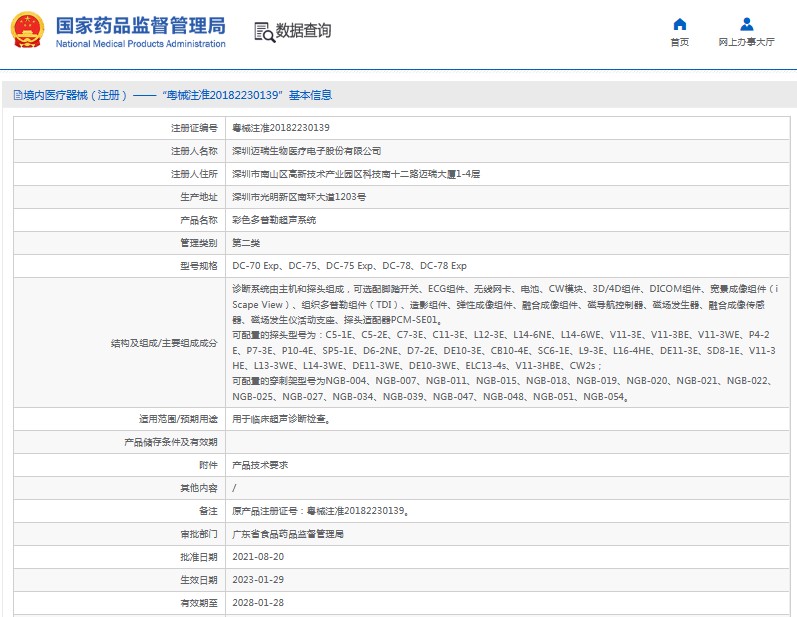Click the 数据查询 heading text
Viewport: 797px width, 617px height.
pos(304,31)
